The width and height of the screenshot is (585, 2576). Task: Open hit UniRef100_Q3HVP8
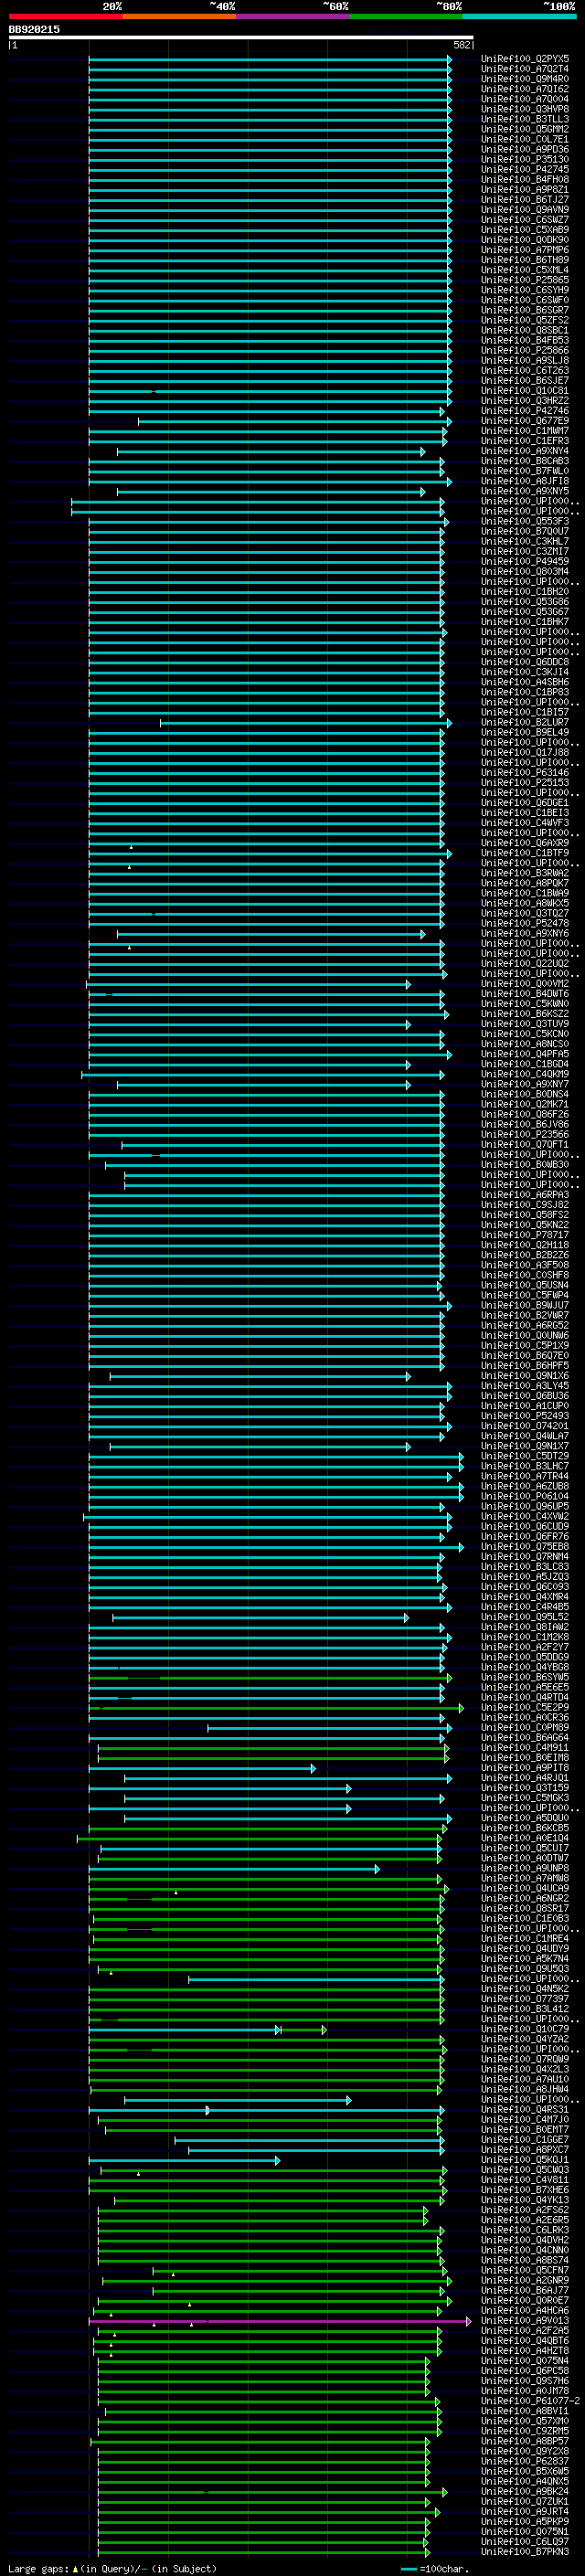coord(525,109)
